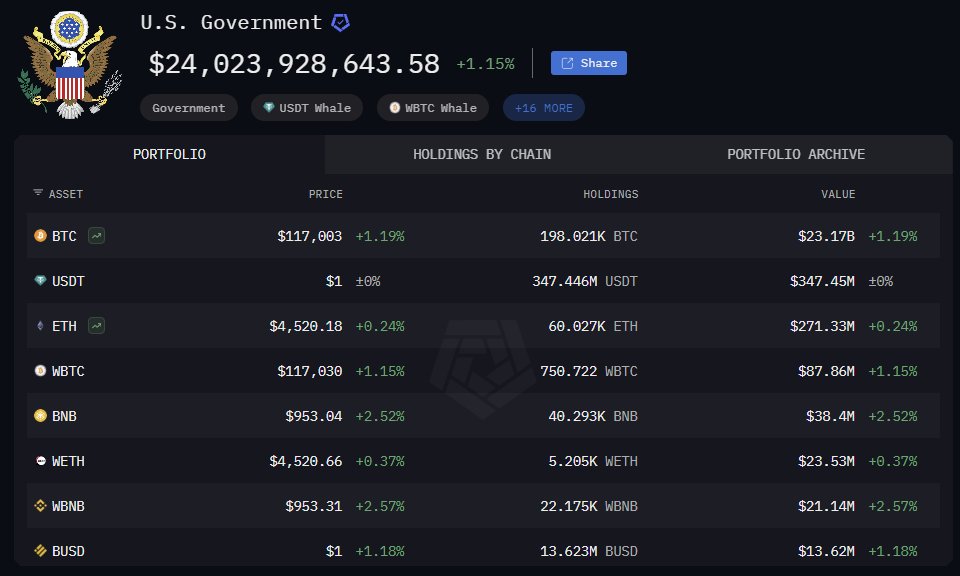
Task: Click the BNB price $953.04
Action: 313,416
